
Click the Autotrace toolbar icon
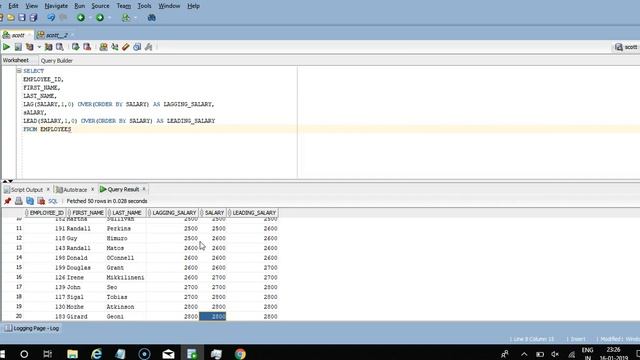click(x=49, y=47)
